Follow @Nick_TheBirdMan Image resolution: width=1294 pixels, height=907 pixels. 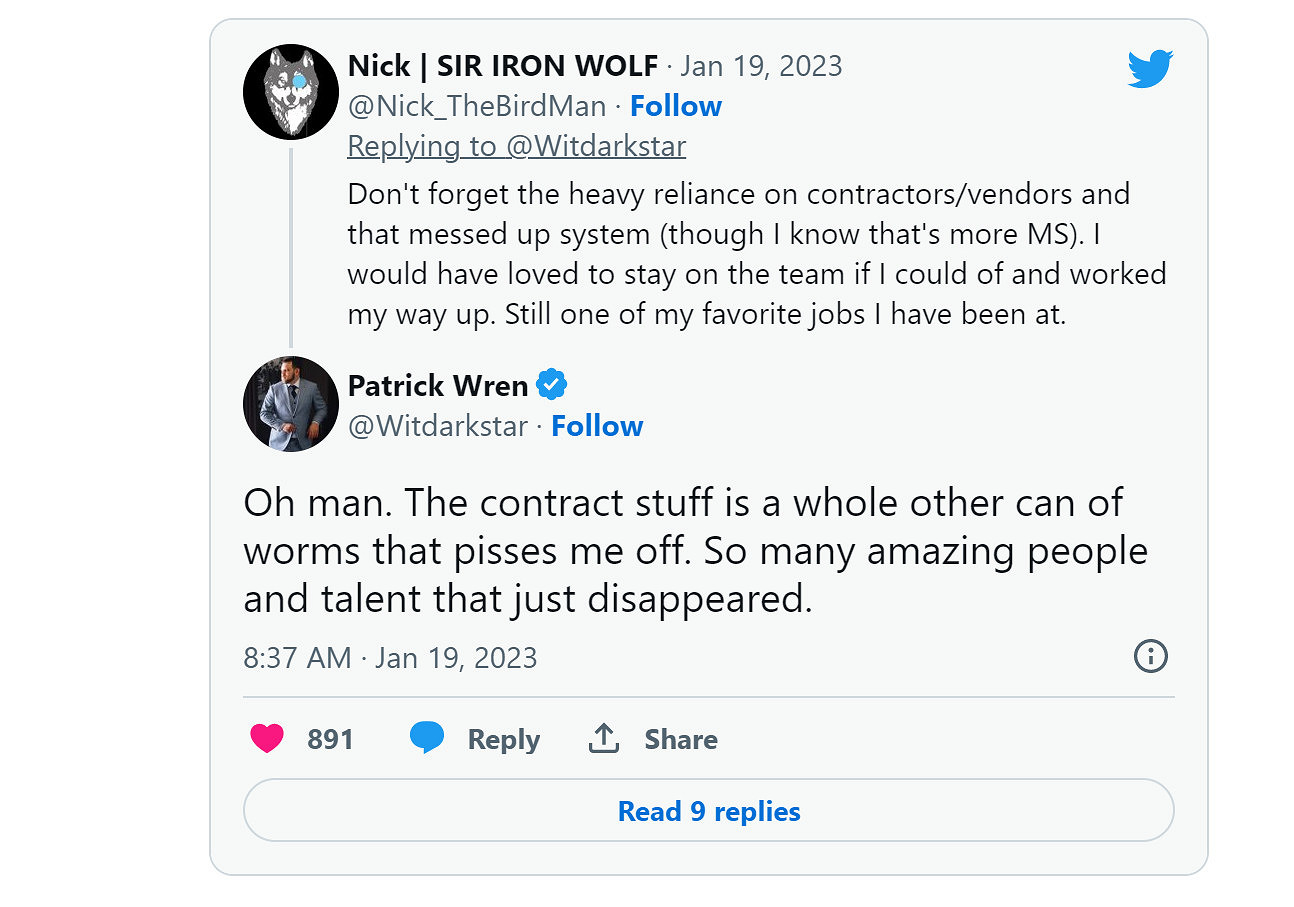point(676,106)
